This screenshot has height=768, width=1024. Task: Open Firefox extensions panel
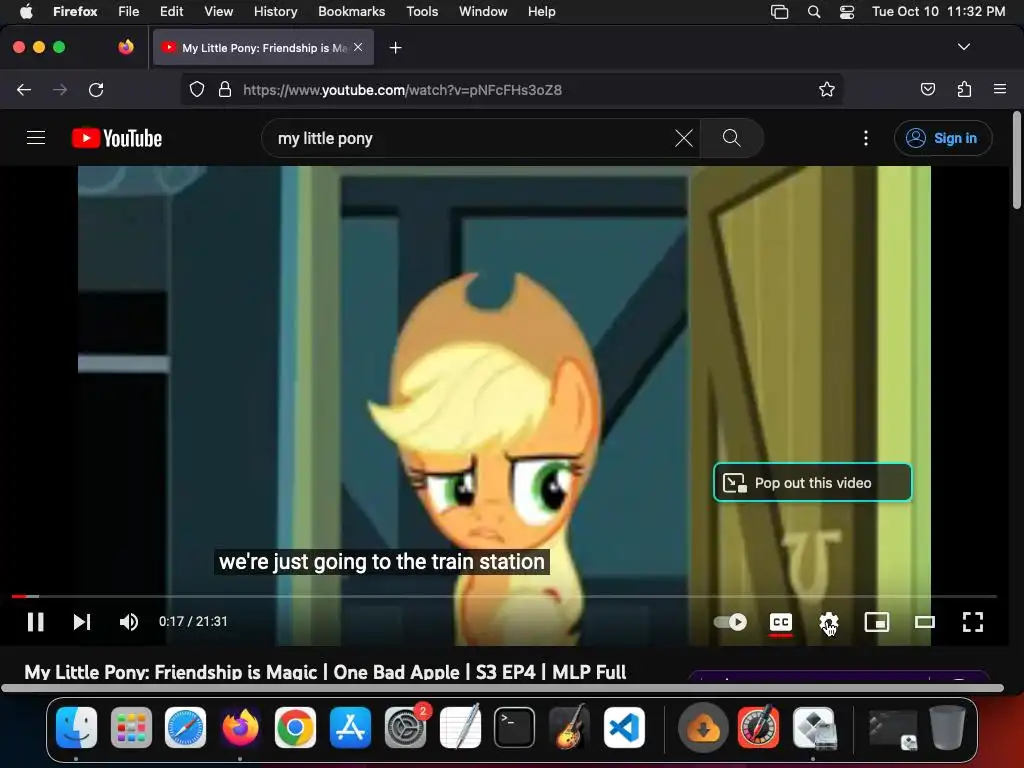[964, 89]
